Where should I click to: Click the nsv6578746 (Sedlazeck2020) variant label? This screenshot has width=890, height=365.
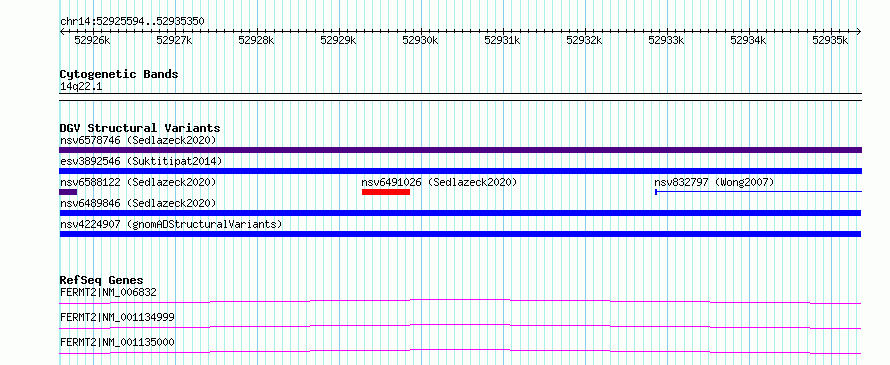click(138, 140)
